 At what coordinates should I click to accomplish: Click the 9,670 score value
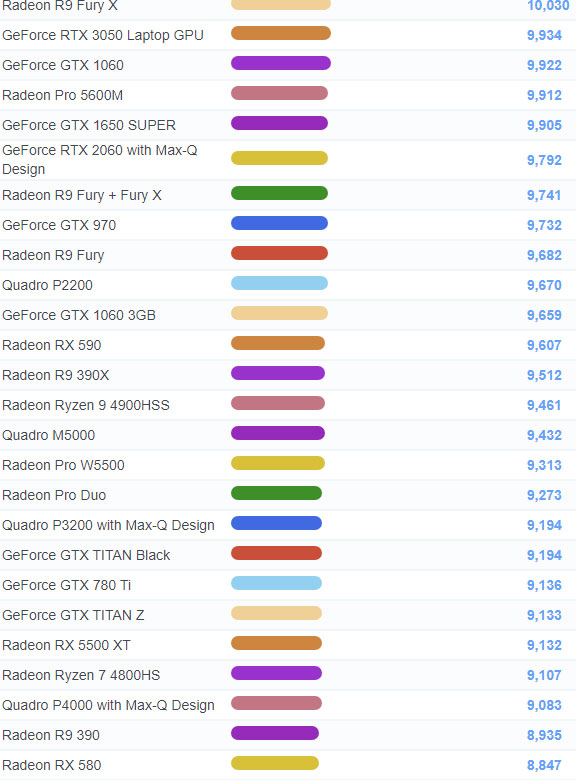click(x=544, y=285)
